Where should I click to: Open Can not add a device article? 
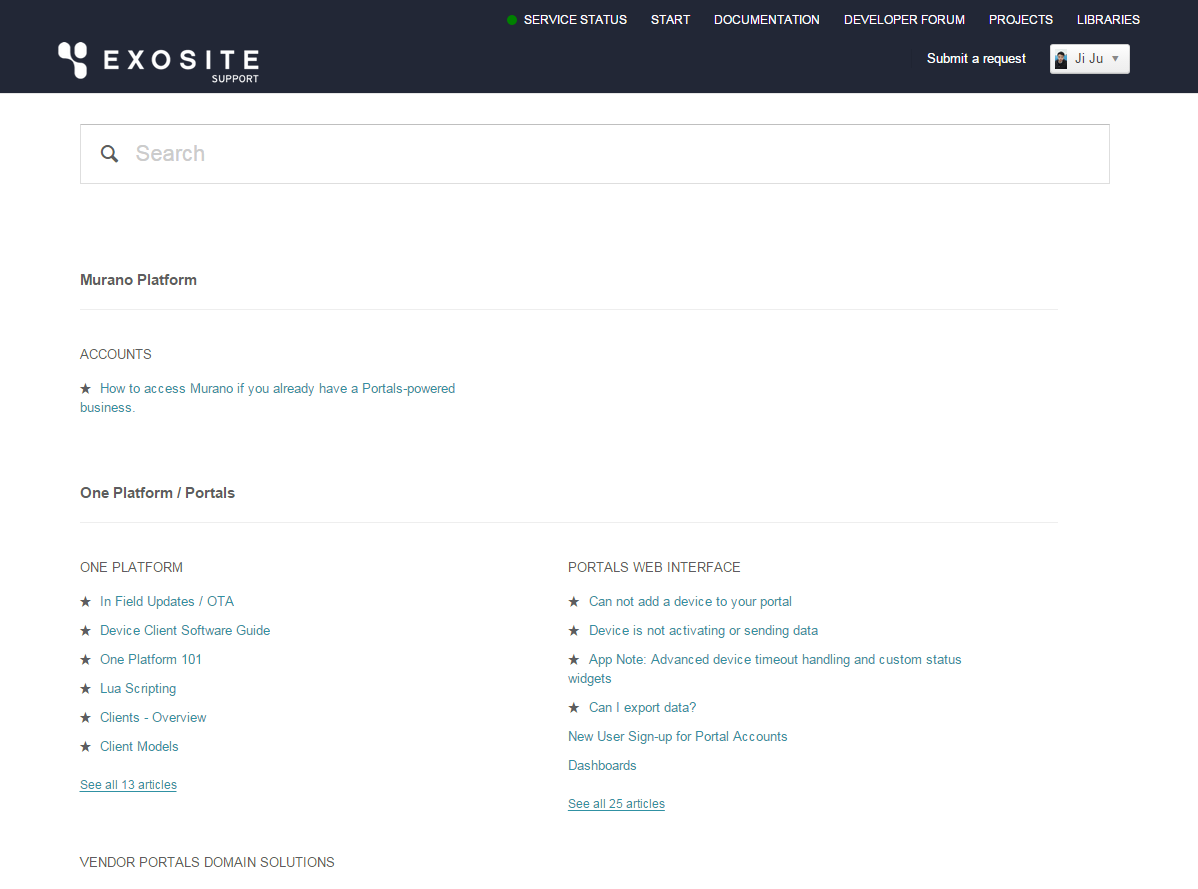690,602
